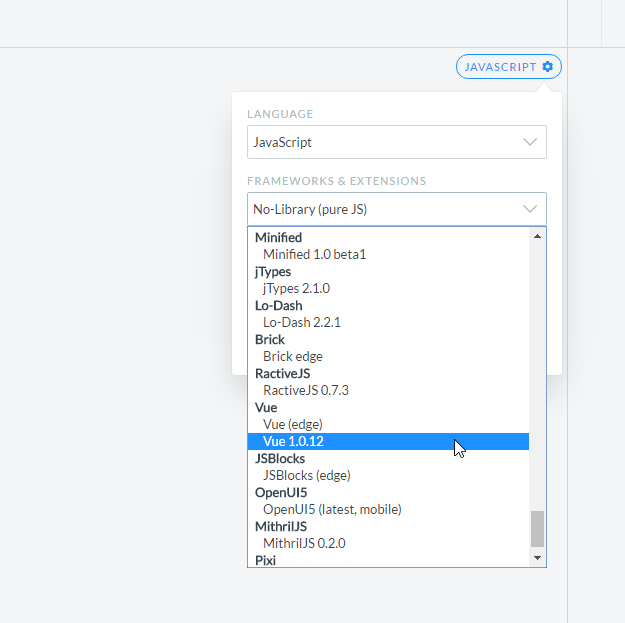Click the JavaScript settings gear icon

(x=548, y=67)
